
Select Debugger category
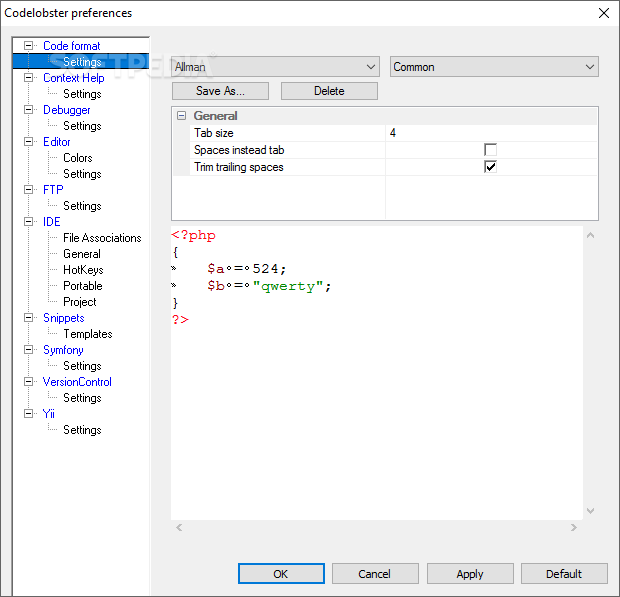pos(66,110)
